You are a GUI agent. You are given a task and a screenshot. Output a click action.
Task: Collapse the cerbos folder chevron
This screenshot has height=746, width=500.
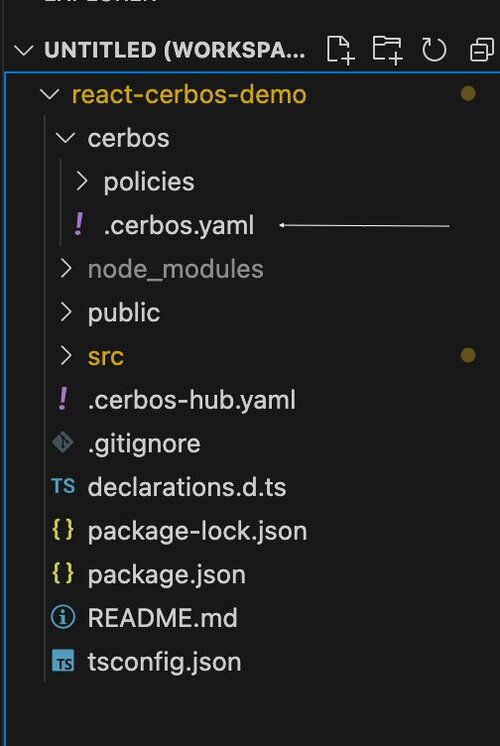point(65,138)
